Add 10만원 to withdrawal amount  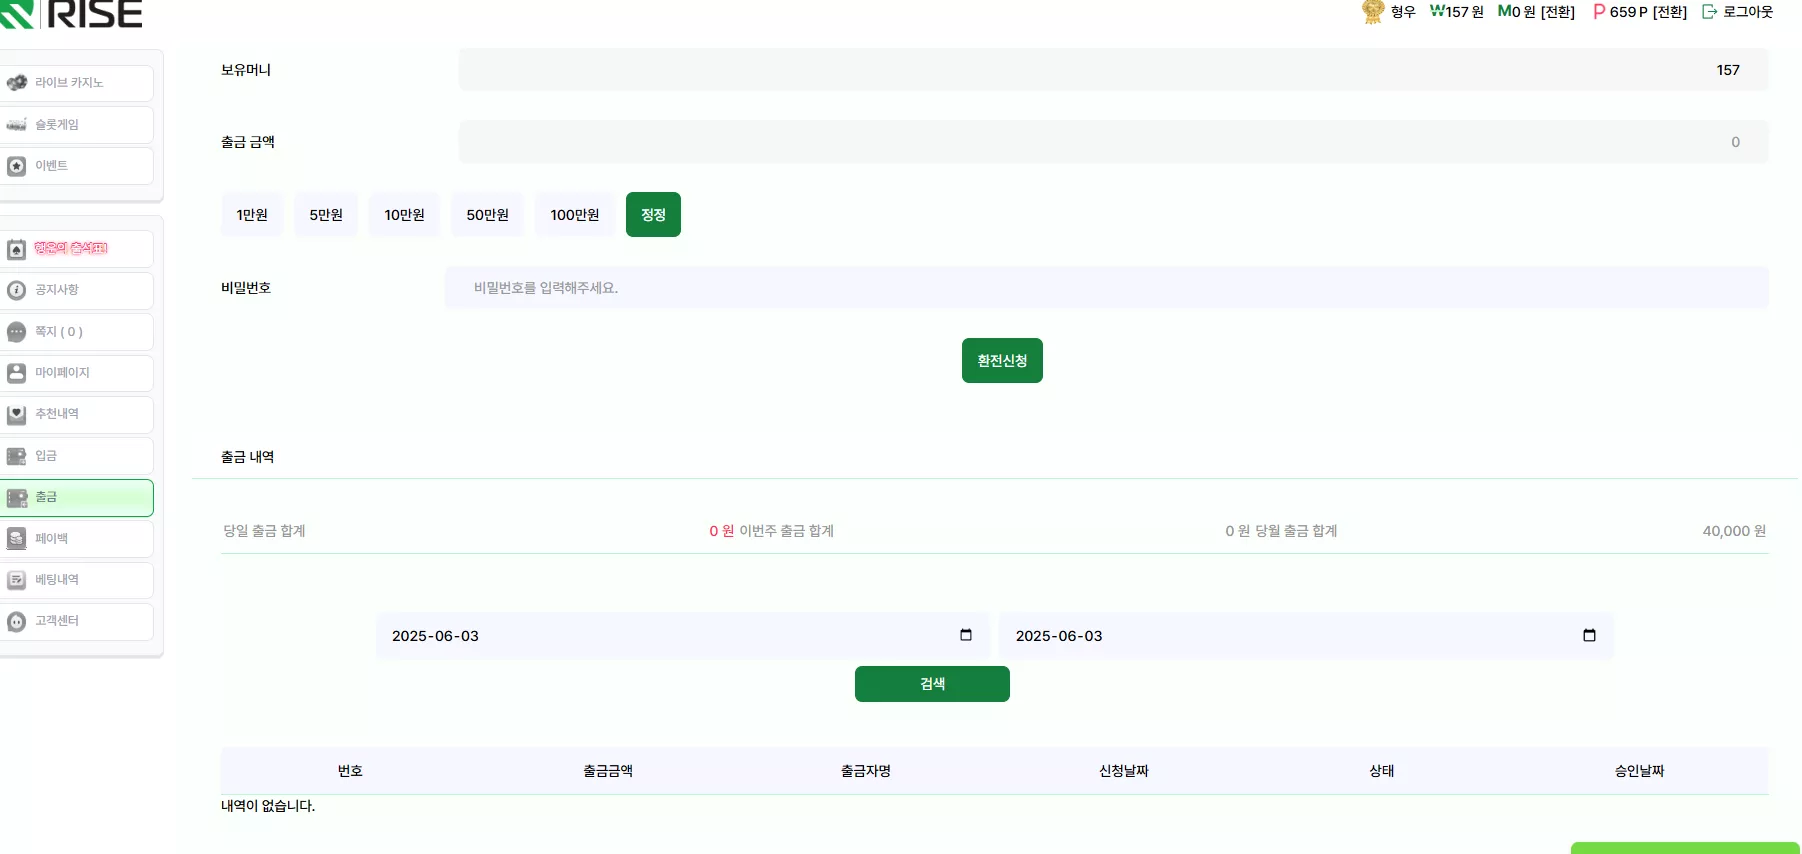point(404,215)
